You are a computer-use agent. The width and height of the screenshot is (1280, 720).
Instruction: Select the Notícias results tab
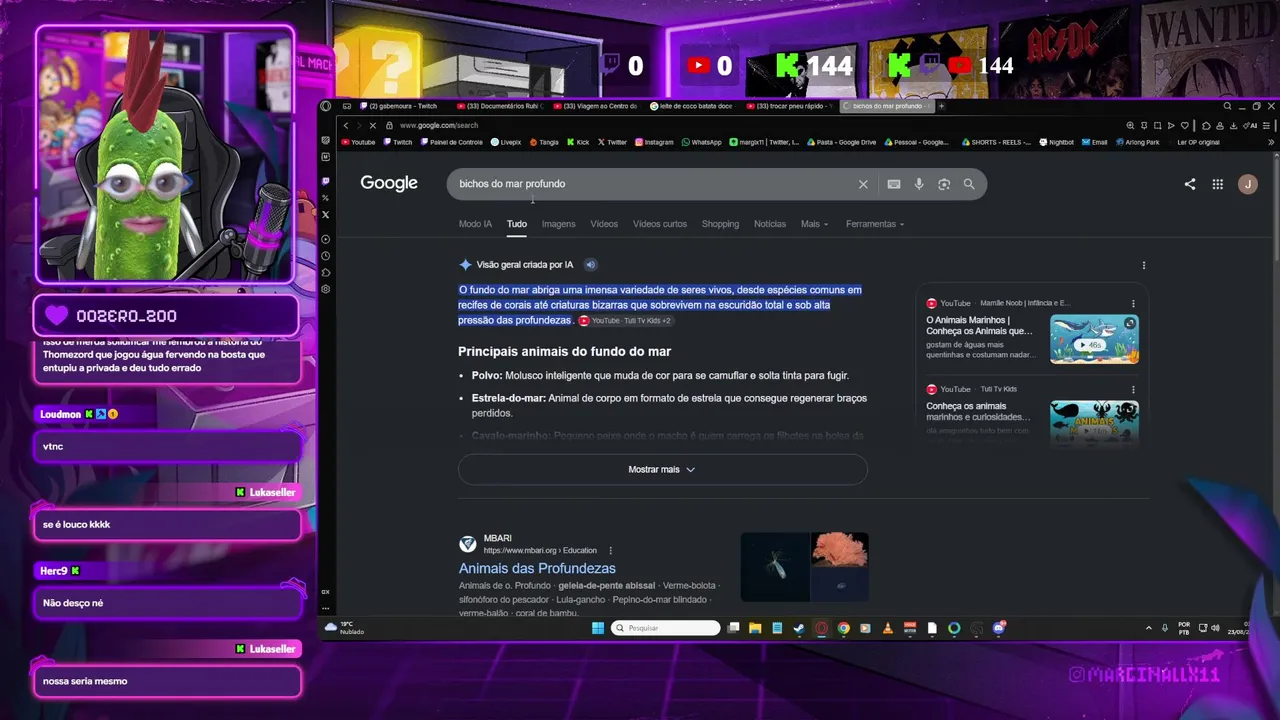(x=770, y=224)
